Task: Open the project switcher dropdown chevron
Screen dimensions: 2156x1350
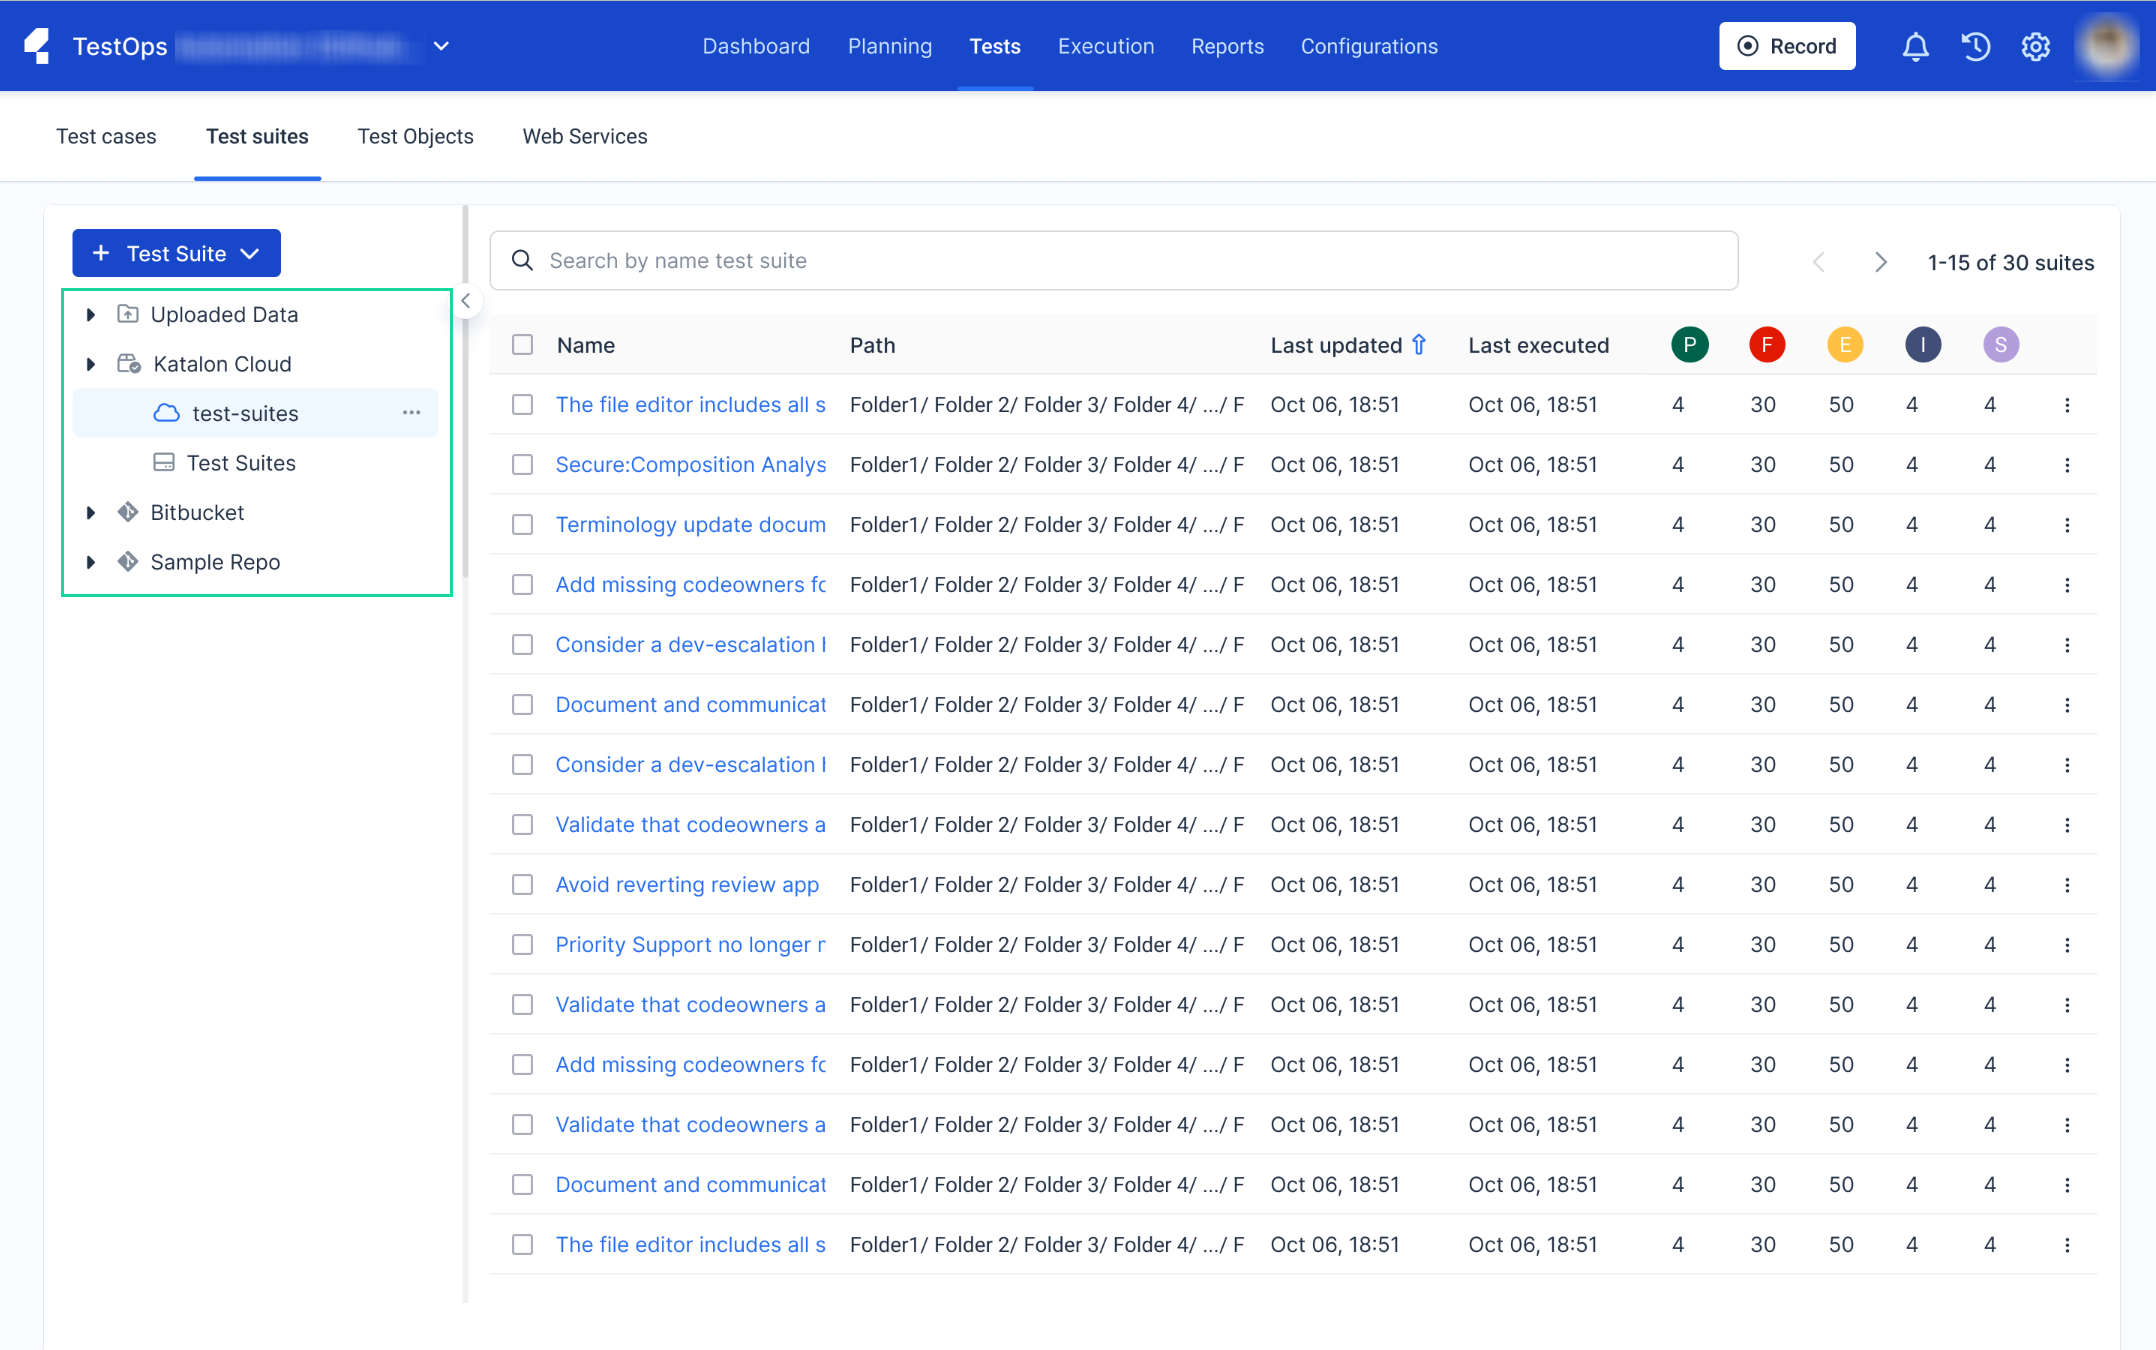Action: (x=441, y=46)
